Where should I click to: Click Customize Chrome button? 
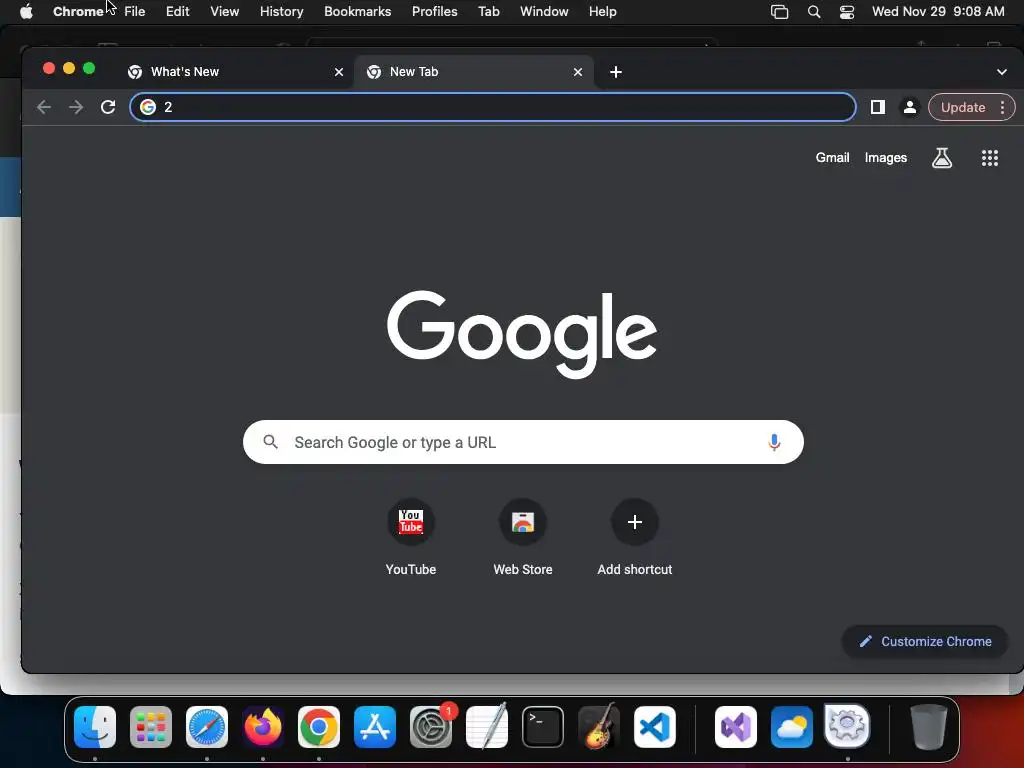(x=925, y=641)
